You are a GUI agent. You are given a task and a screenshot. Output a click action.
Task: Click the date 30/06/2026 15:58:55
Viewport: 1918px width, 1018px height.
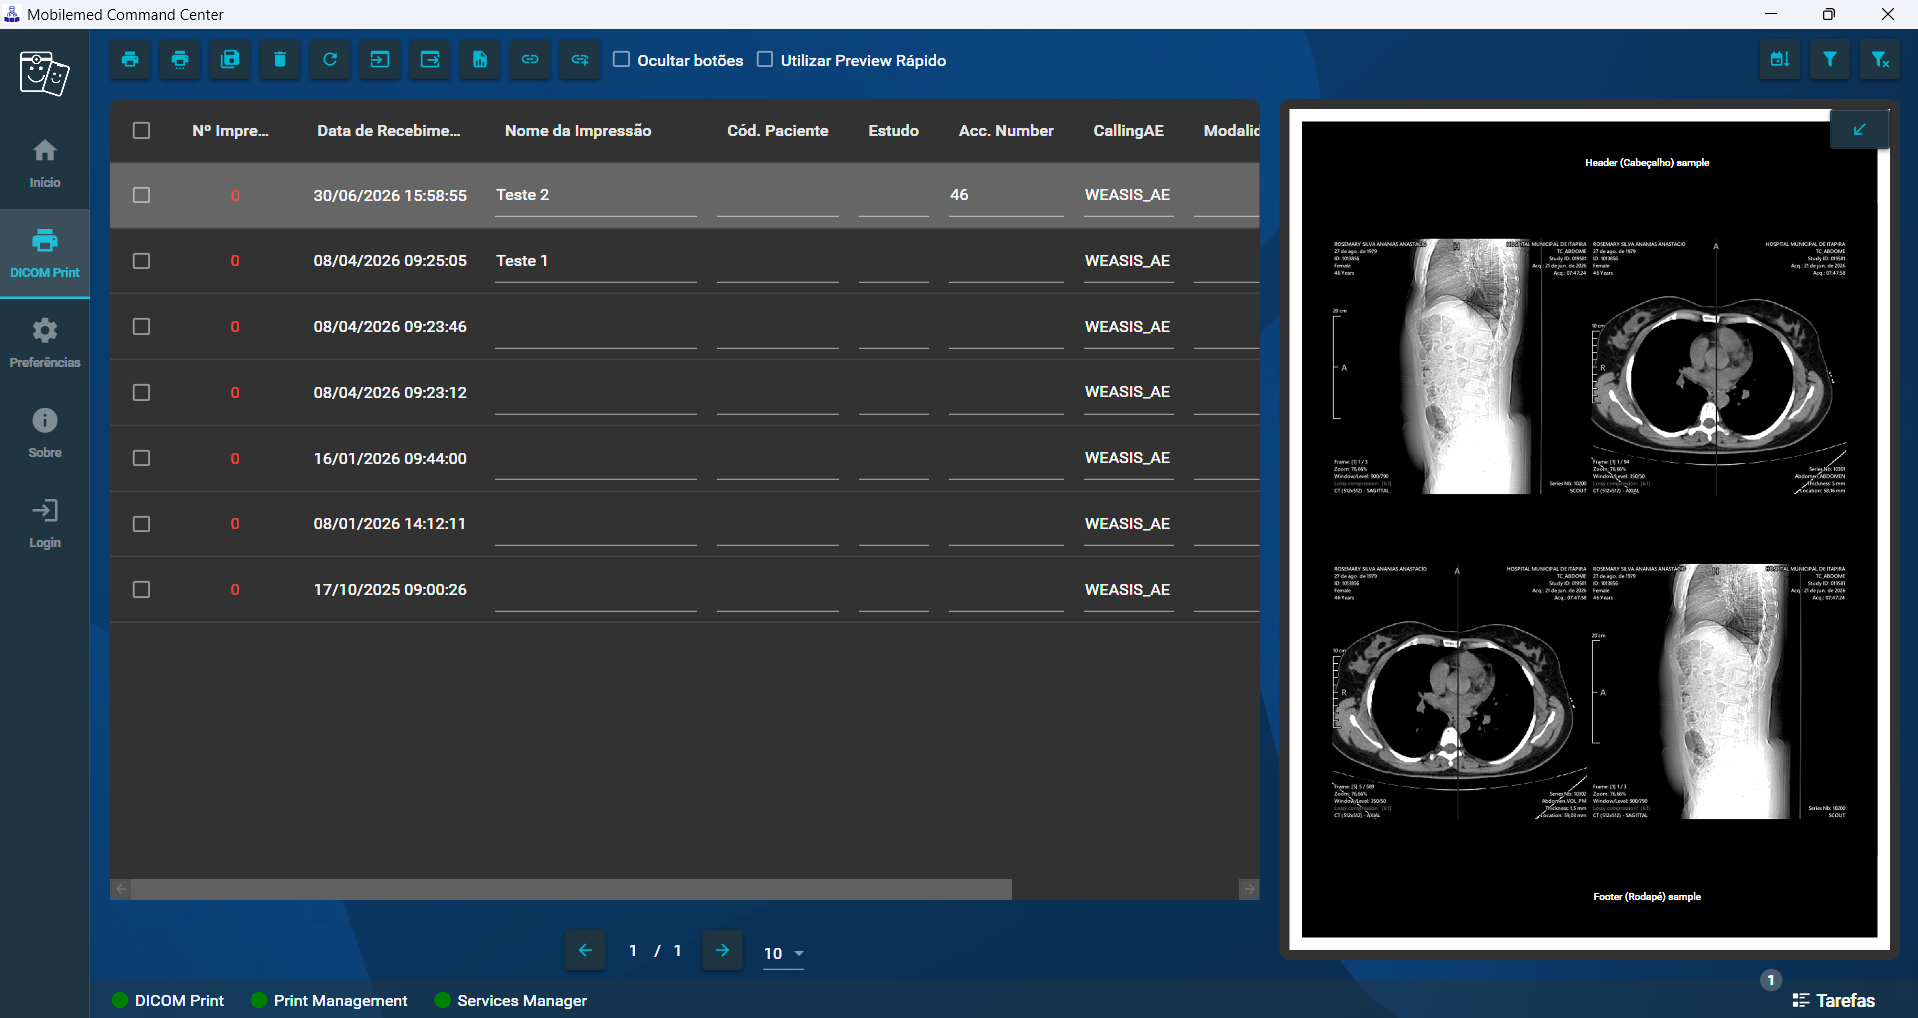(390, 195)
